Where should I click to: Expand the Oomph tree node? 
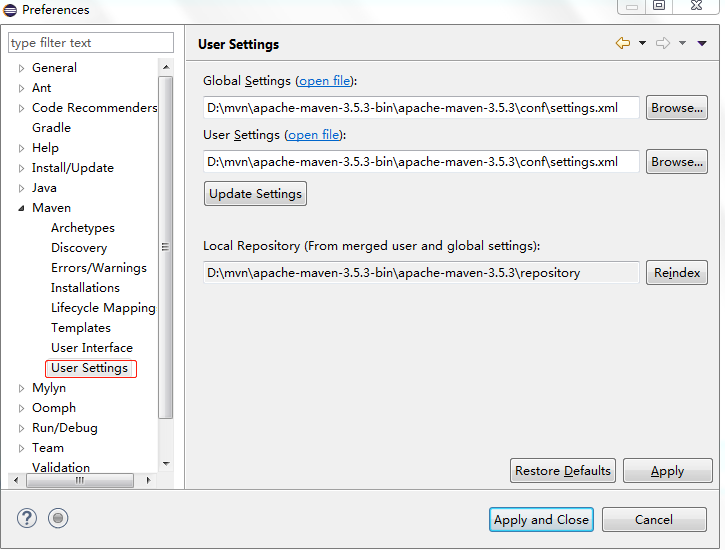pos(21,408)
